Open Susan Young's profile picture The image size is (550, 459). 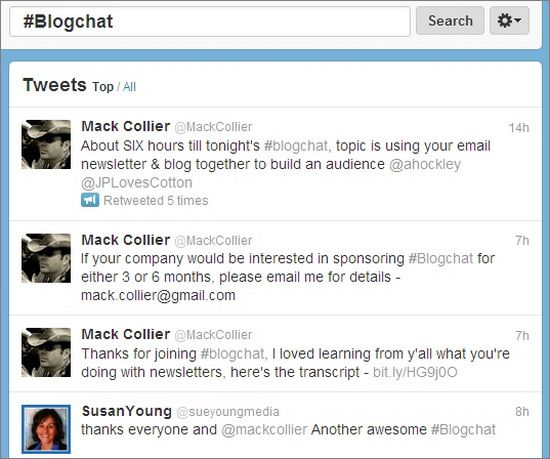[46, 429]
